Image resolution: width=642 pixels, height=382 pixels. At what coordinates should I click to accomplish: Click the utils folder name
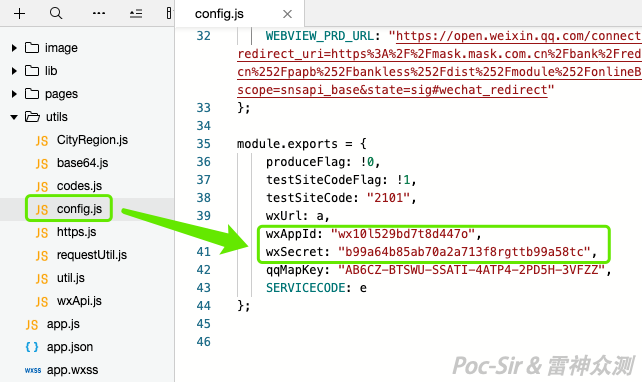point(57,117)
